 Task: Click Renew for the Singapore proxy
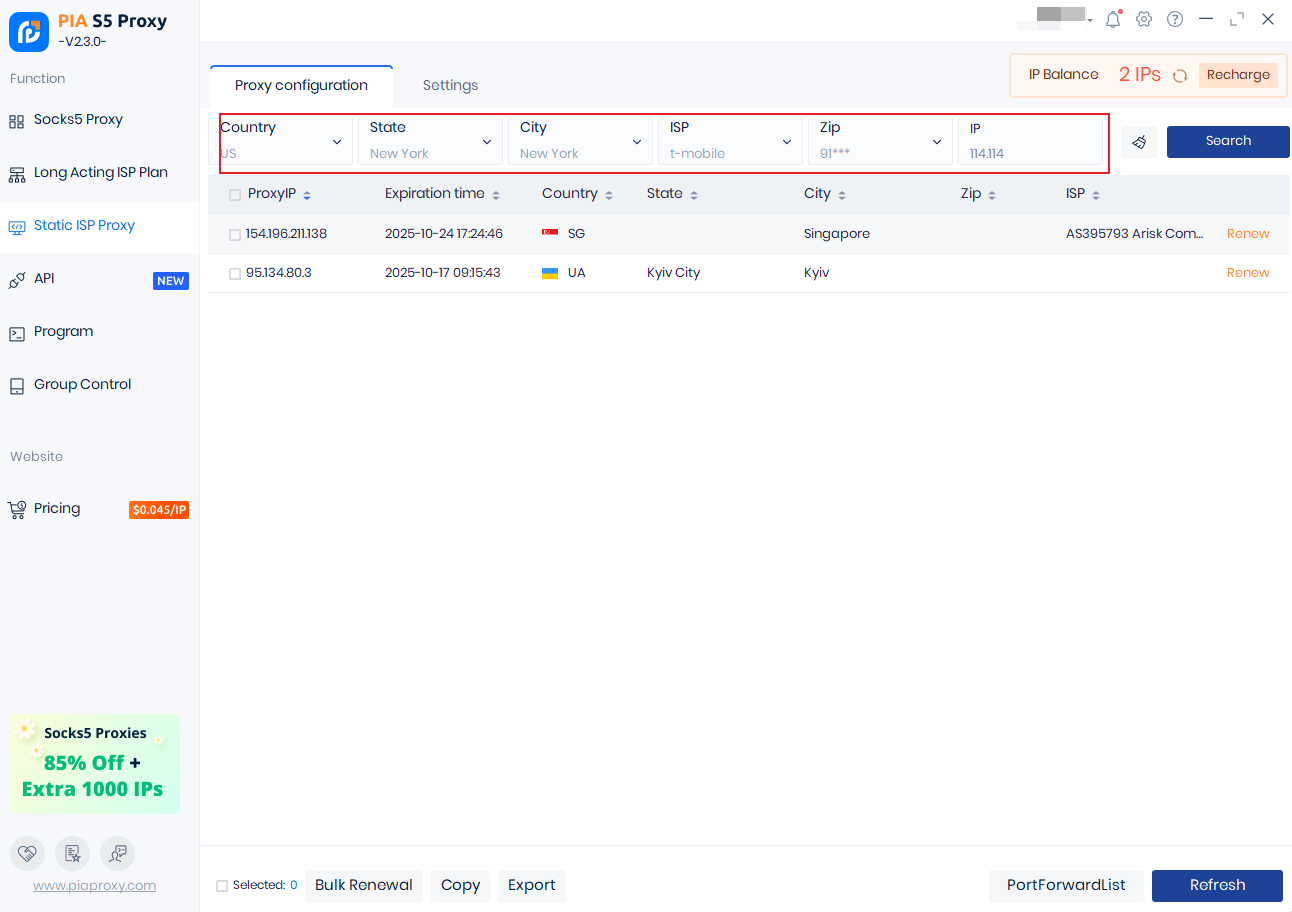1248,234
